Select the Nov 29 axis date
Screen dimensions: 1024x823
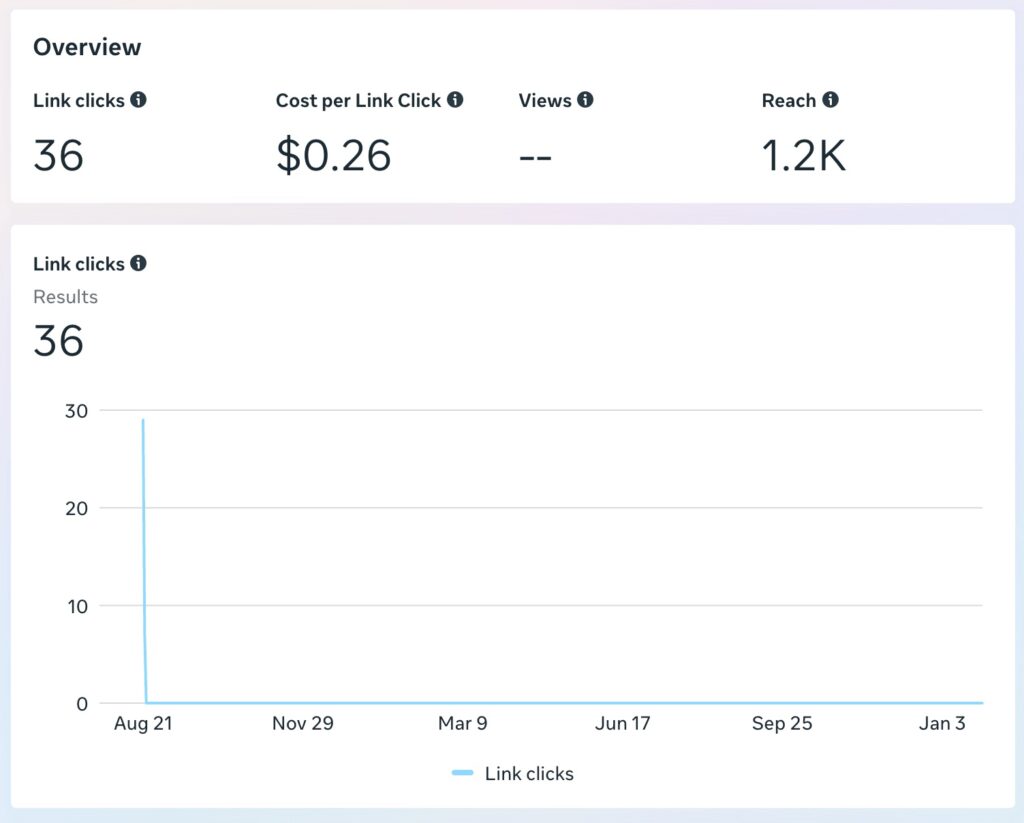[302, 723]
